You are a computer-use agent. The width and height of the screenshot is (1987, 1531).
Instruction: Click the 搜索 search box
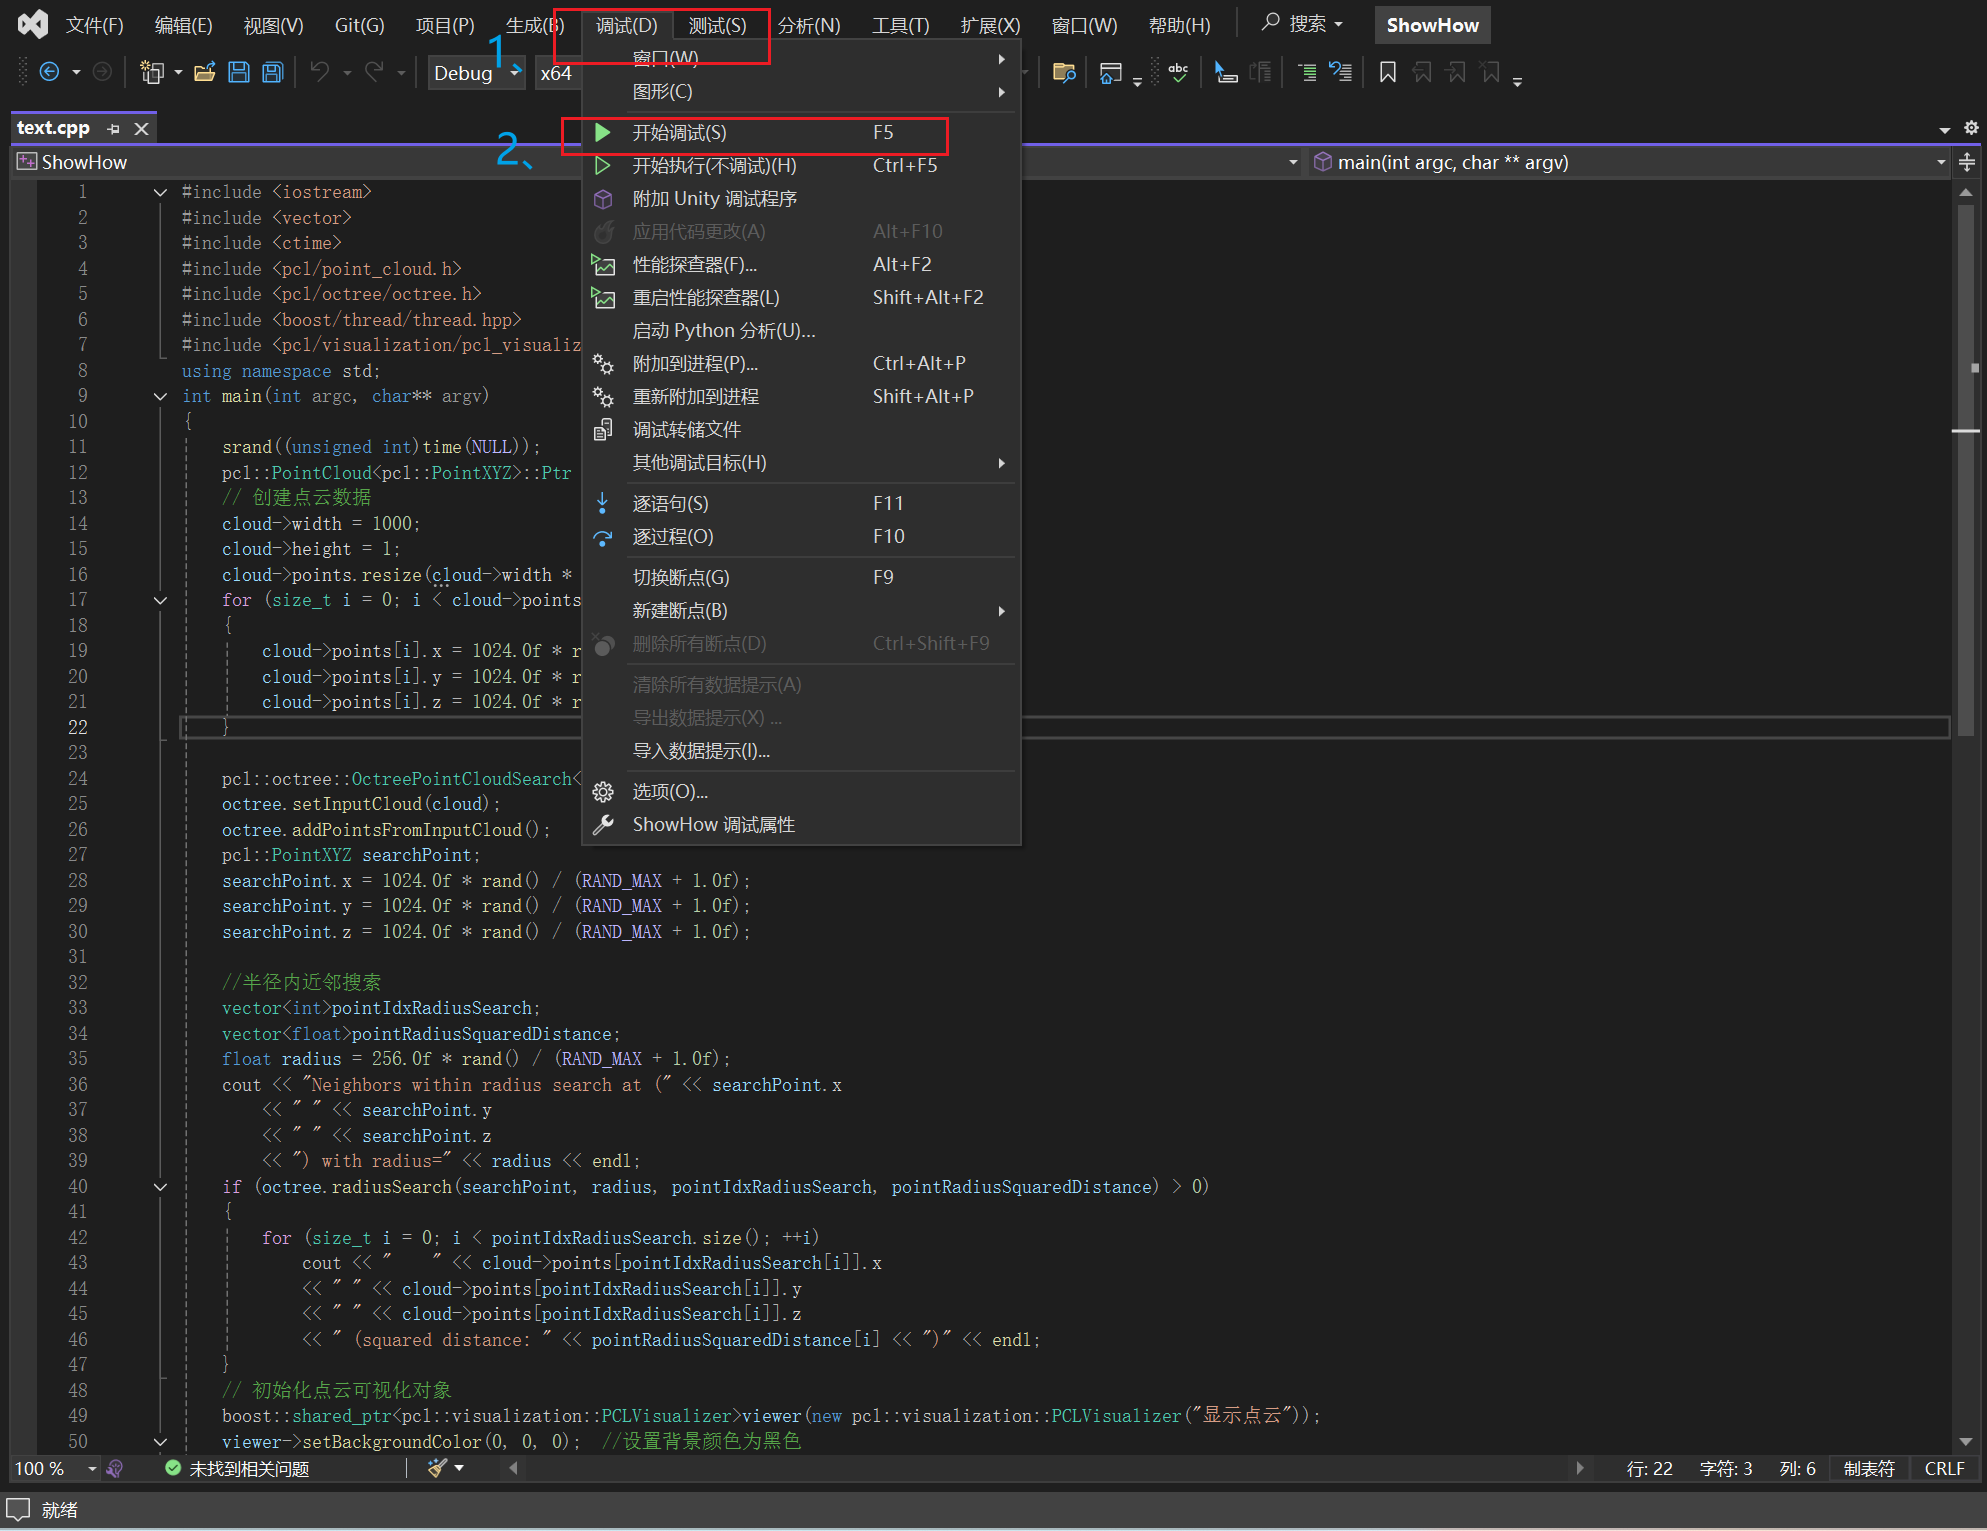(1302, 24)
